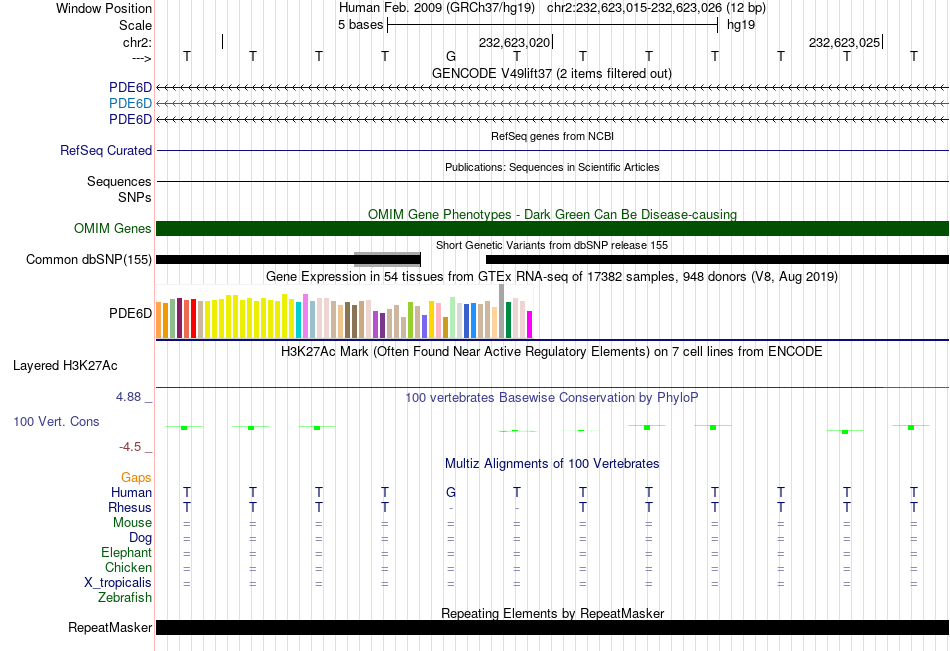The image size is (950, 651).
Task: Click the 4.88 PhyloP upper scale value
Action: coord(128,397)
